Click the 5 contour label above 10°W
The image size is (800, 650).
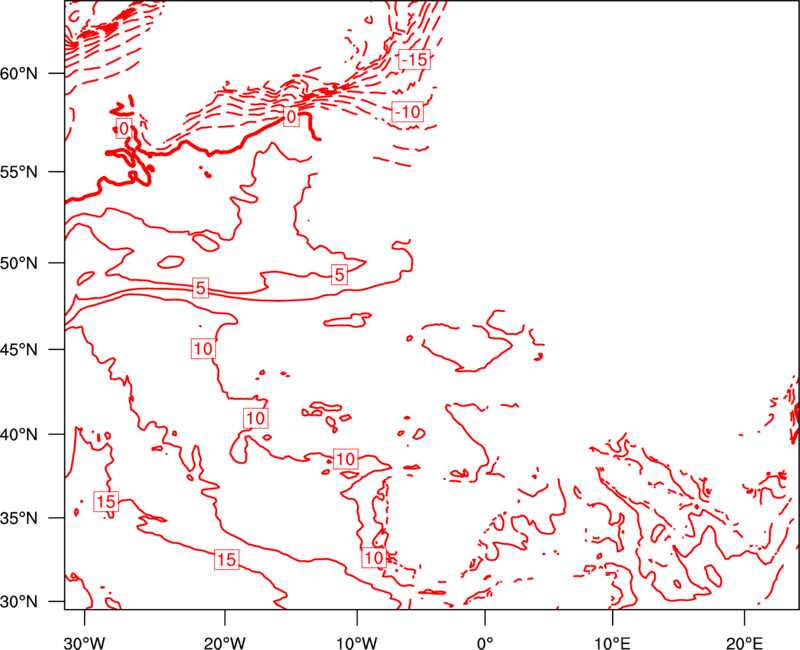[339, 275]
